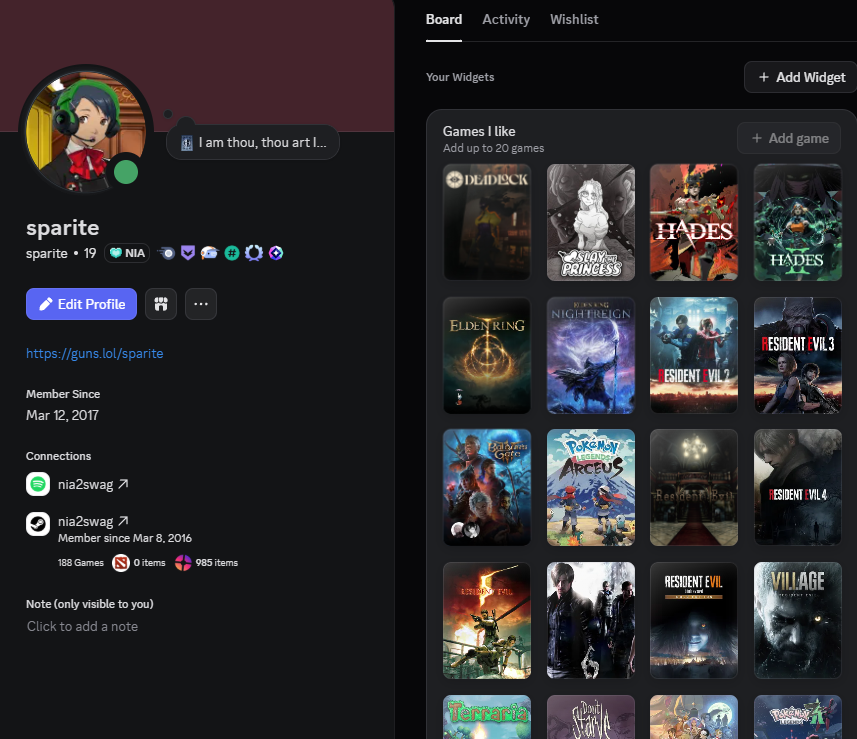Click the Spotify username nia2swag
The height and width of the screenshot is (739, 857).
pos(85,484)
